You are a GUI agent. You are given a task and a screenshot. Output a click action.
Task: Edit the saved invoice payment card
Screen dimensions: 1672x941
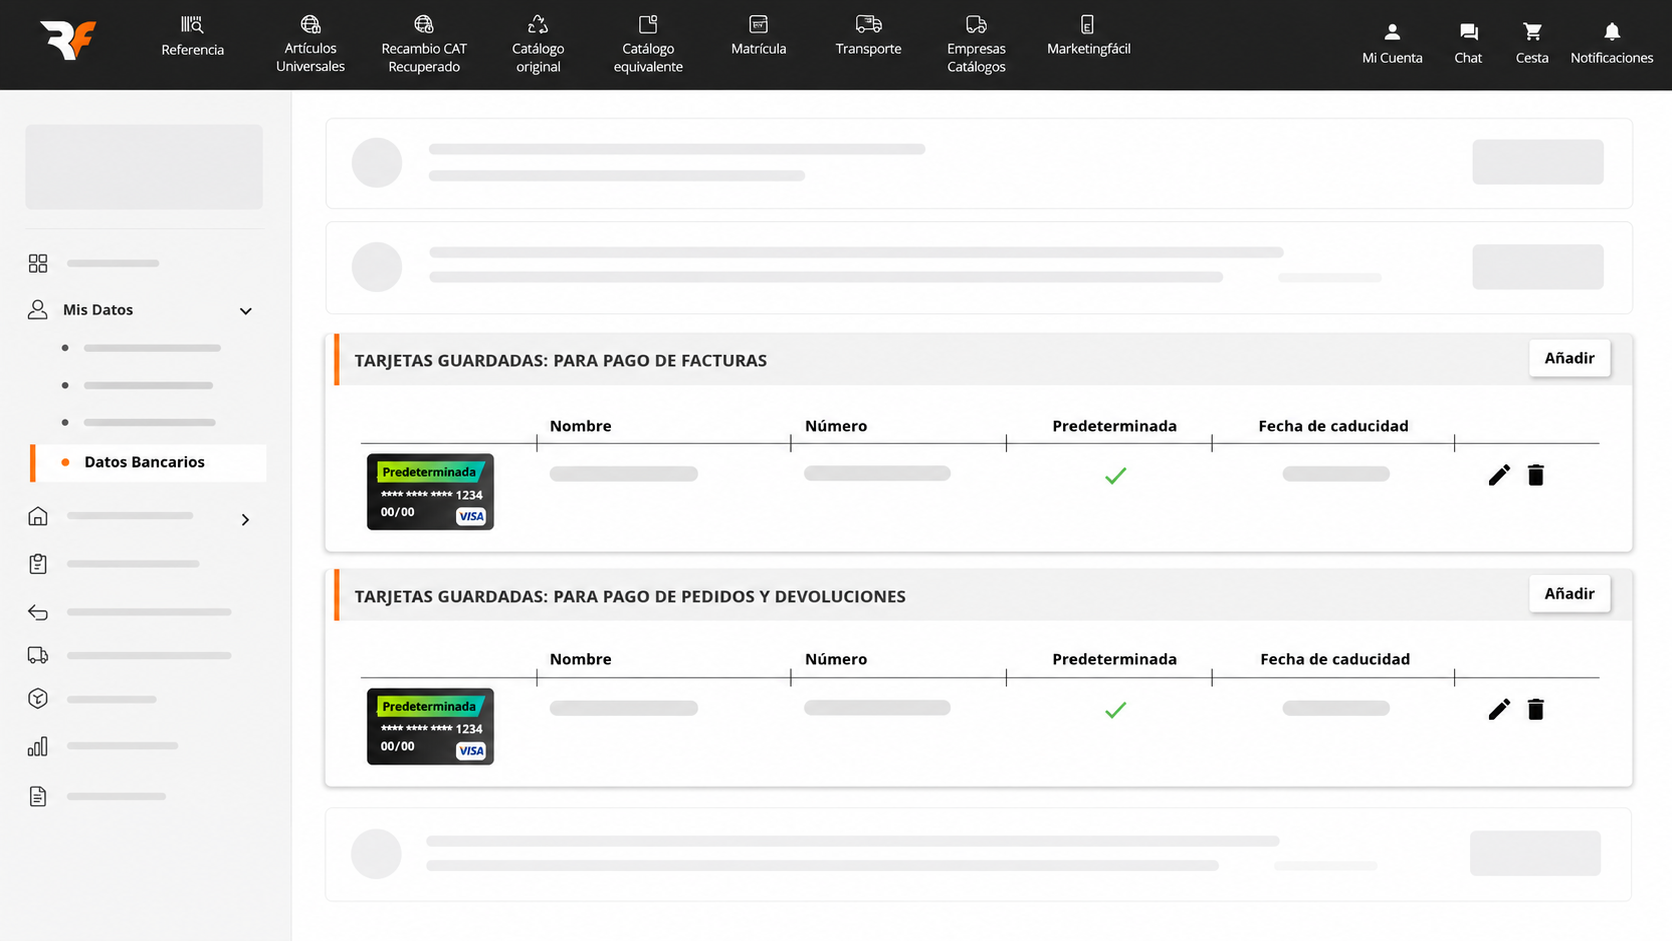coord(1499,475)
